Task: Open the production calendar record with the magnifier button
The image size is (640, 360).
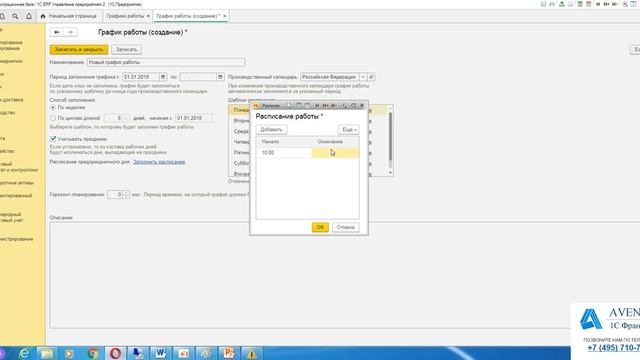Action: 371,77
